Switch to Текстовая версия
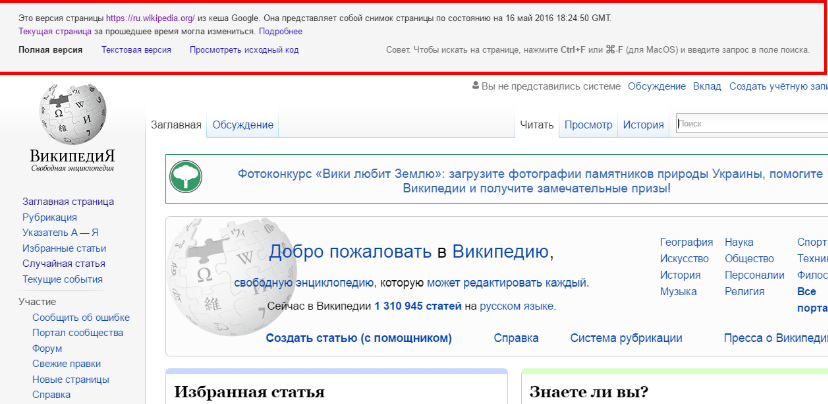The height and width of the screenshot is (404, 828). (136, 50)
